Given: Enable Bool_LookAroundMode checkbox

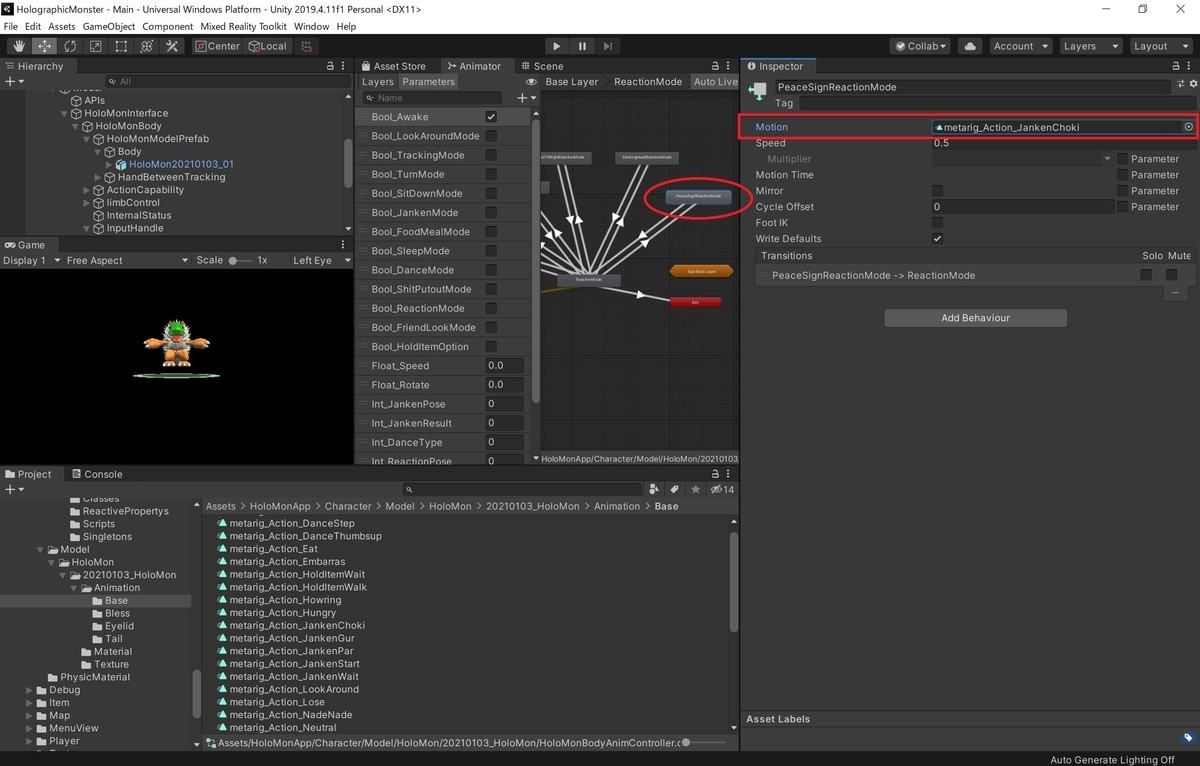Looking at the screenshot, I should 491,136.
